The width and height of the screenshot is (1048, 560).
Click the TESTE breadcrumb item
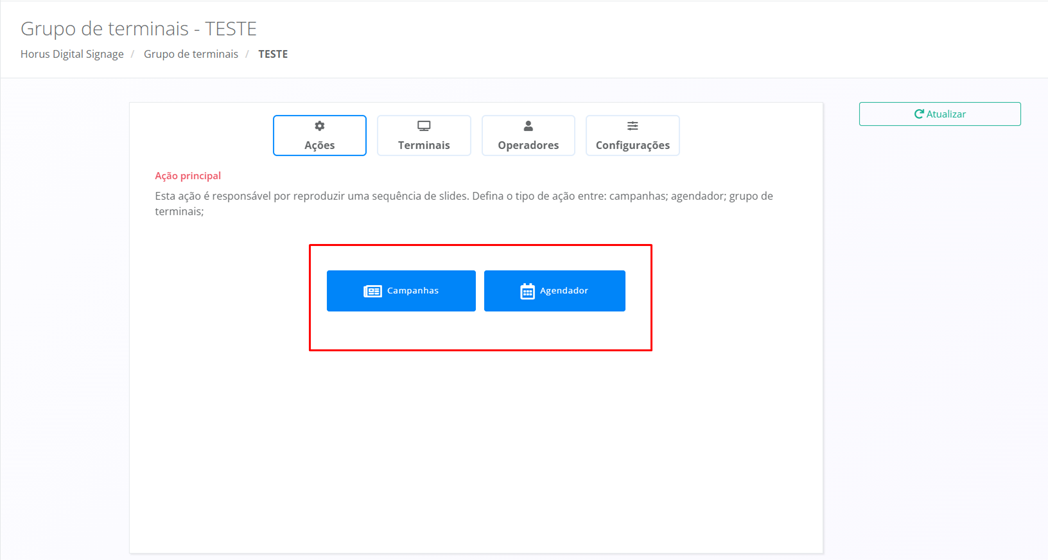point(273,54)
